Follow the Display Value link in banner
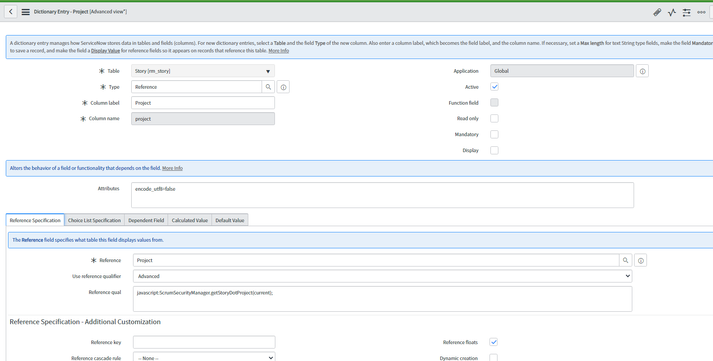This screenshot has width=713, height=361. pyautogui.click(x=105, y=51)
